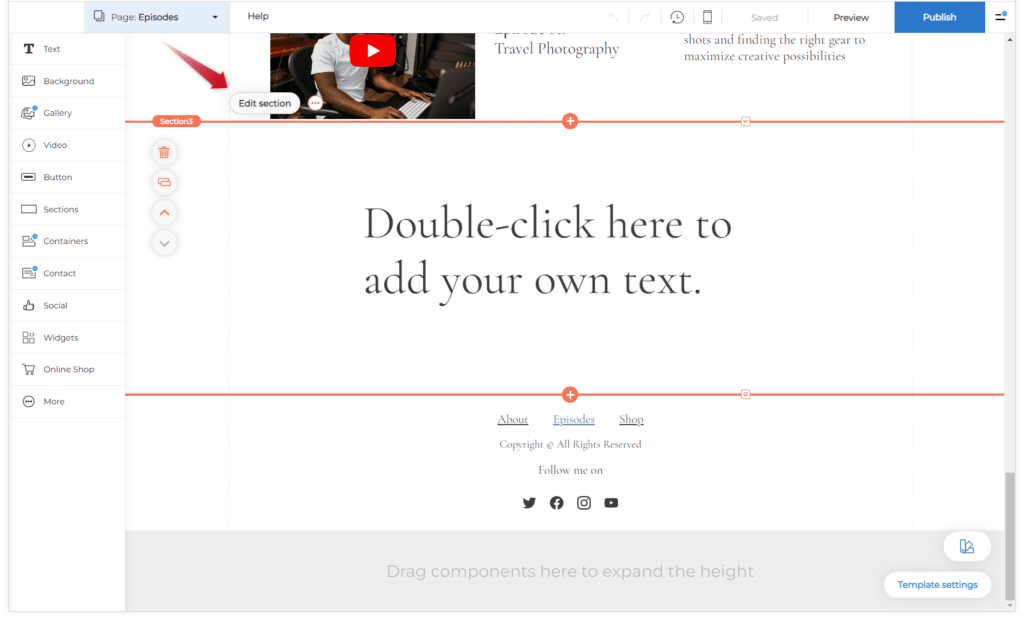Screen dimensions: 1024x620
Task: Delete Section3 with the trash icon
Action: click(x=164, y=152)
